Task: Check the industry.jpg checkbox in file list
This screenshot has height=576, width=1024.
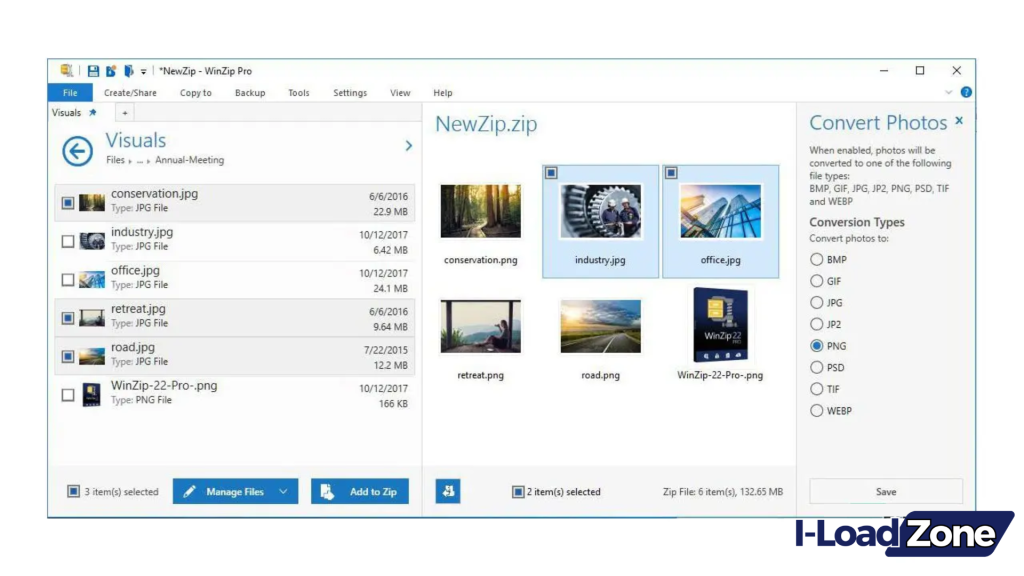Action: (x=68, y=242)
